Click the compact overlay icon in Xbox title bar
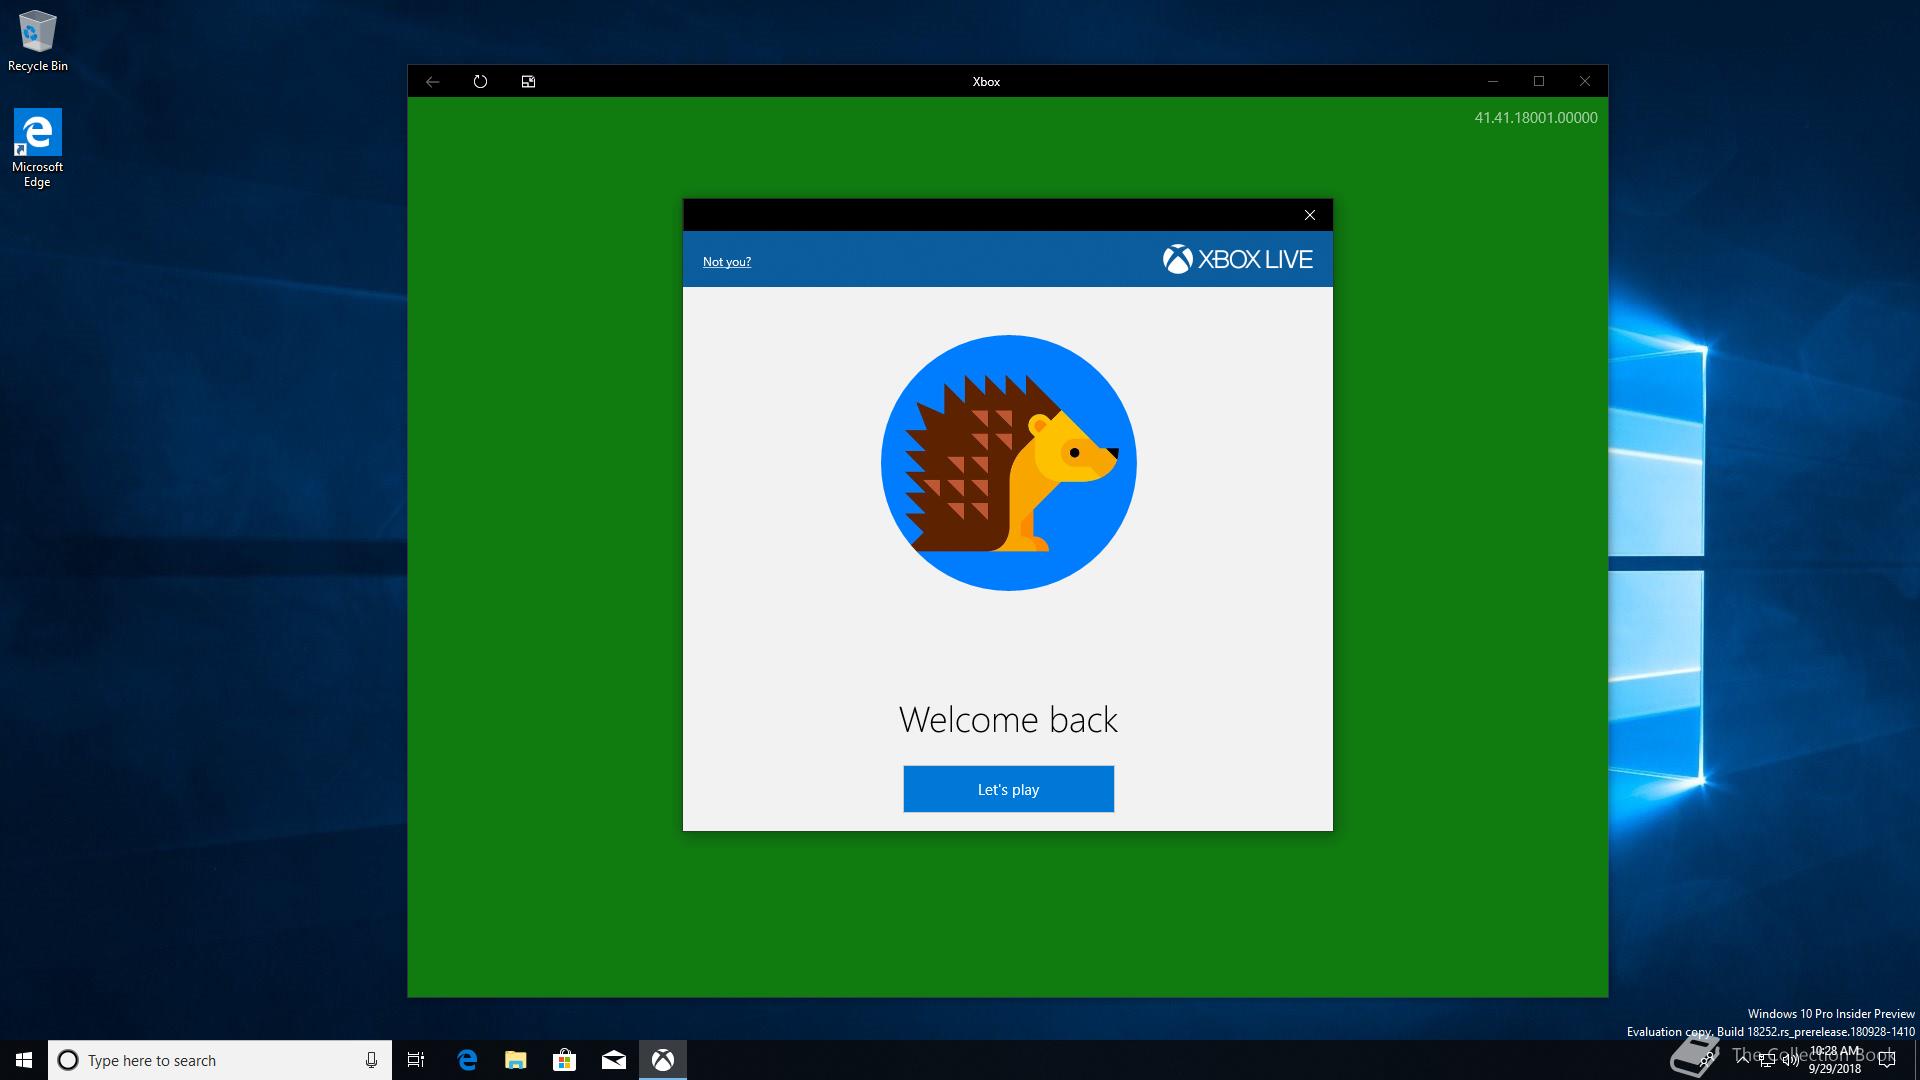1920x1080 pixels. tap(528, 82)
